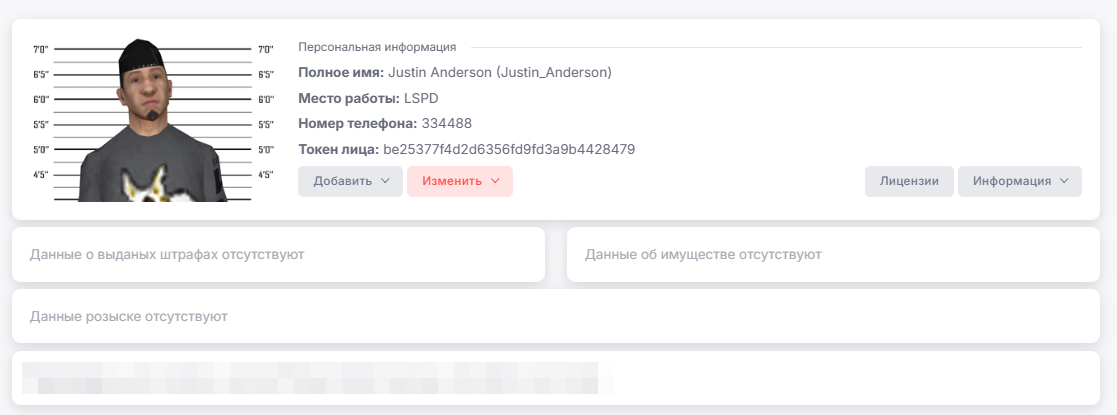1117x415 pixels.
Task: Open the red Изменить dropdown
Action: point(460,182)
